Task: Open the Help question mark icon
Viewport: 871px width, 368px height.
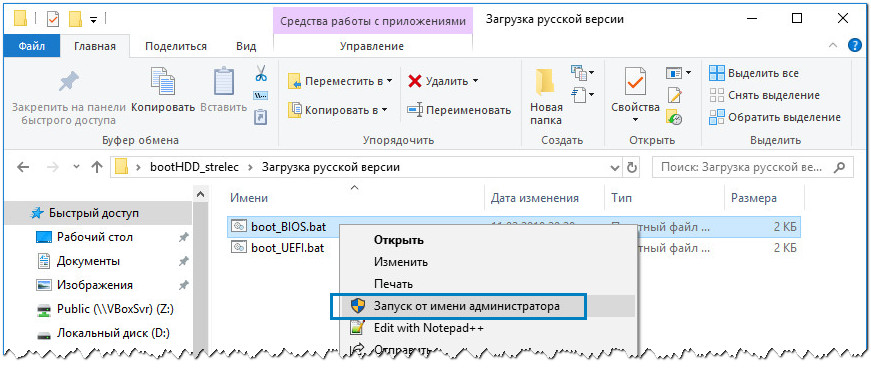Action: pos(854,46)
